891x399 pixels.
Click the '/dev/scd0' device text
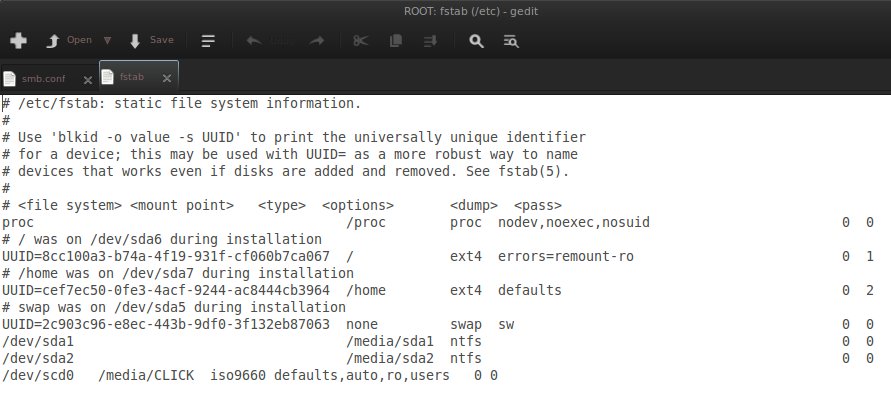(x=38, y=376)
